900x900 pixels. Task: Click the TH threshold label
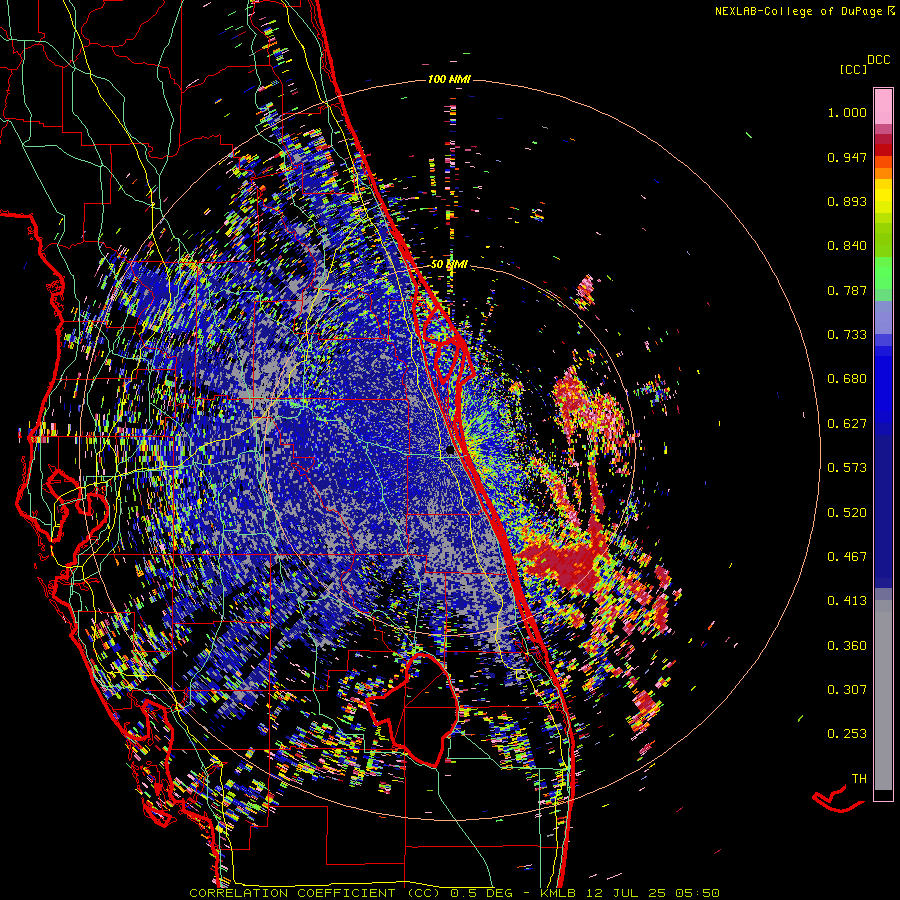tap(859, 779)
